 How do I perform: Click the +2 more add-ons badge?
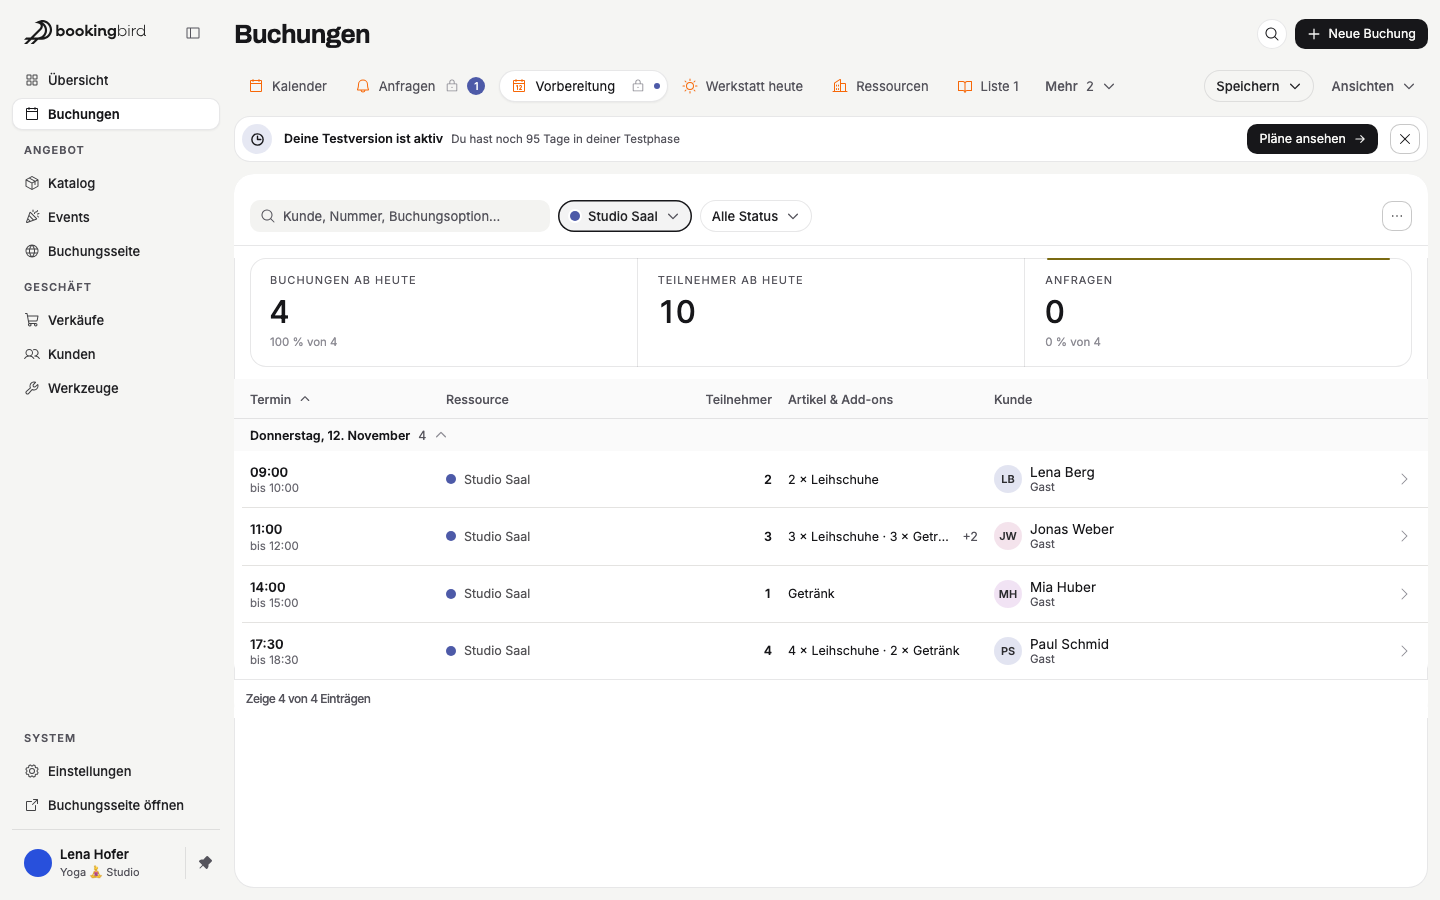[970, 536]
